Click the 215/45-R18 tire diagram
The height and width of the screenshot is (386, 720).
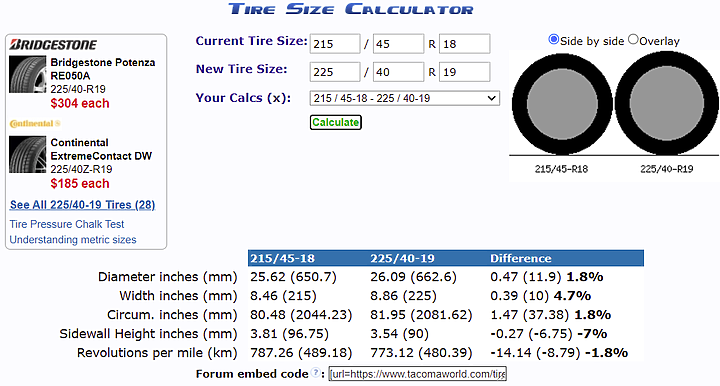click(x=562, y=104)
